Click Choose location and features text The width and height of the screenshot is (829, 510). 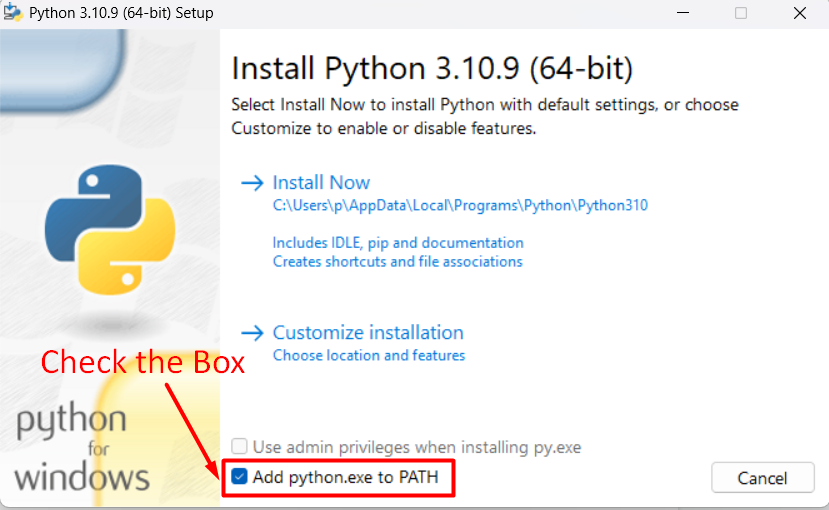click(x=369, y=355)
